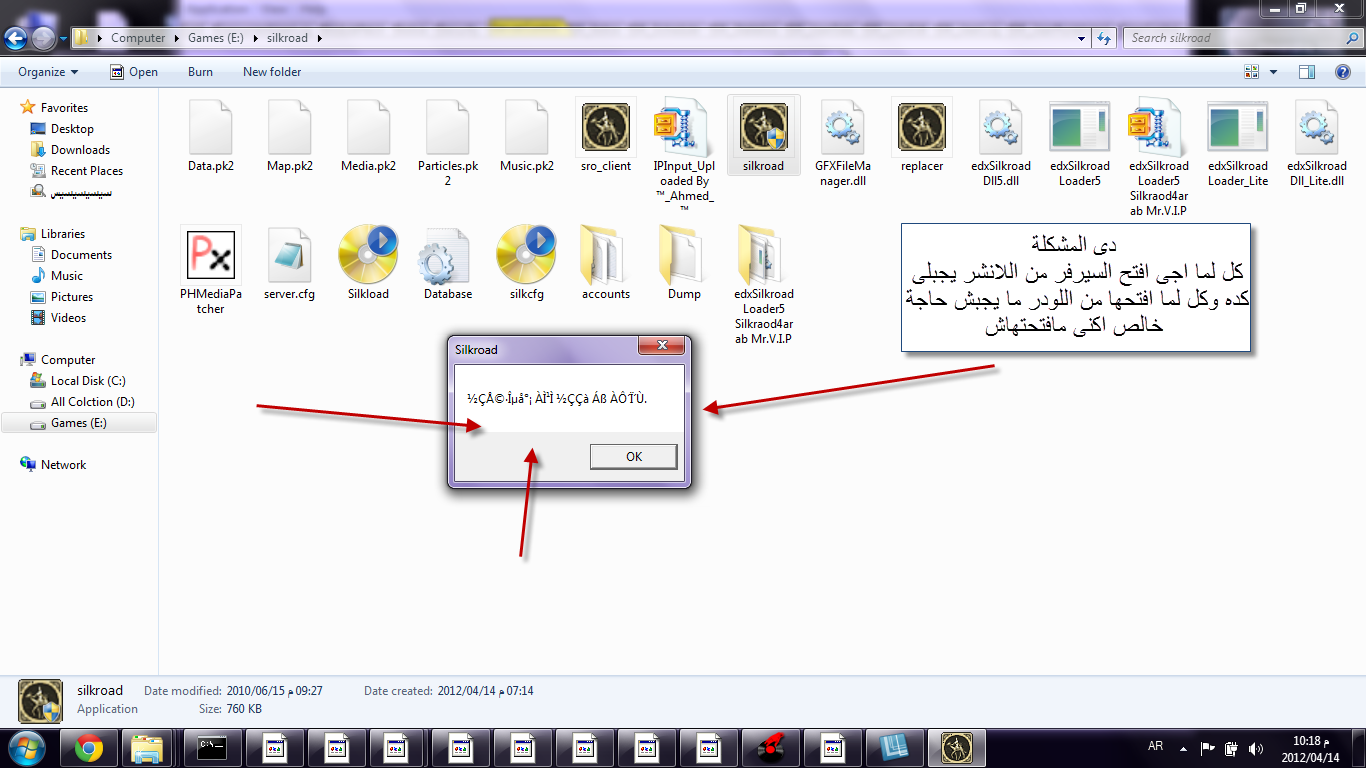Close the Silkroad error dialog

pos(661,346)
